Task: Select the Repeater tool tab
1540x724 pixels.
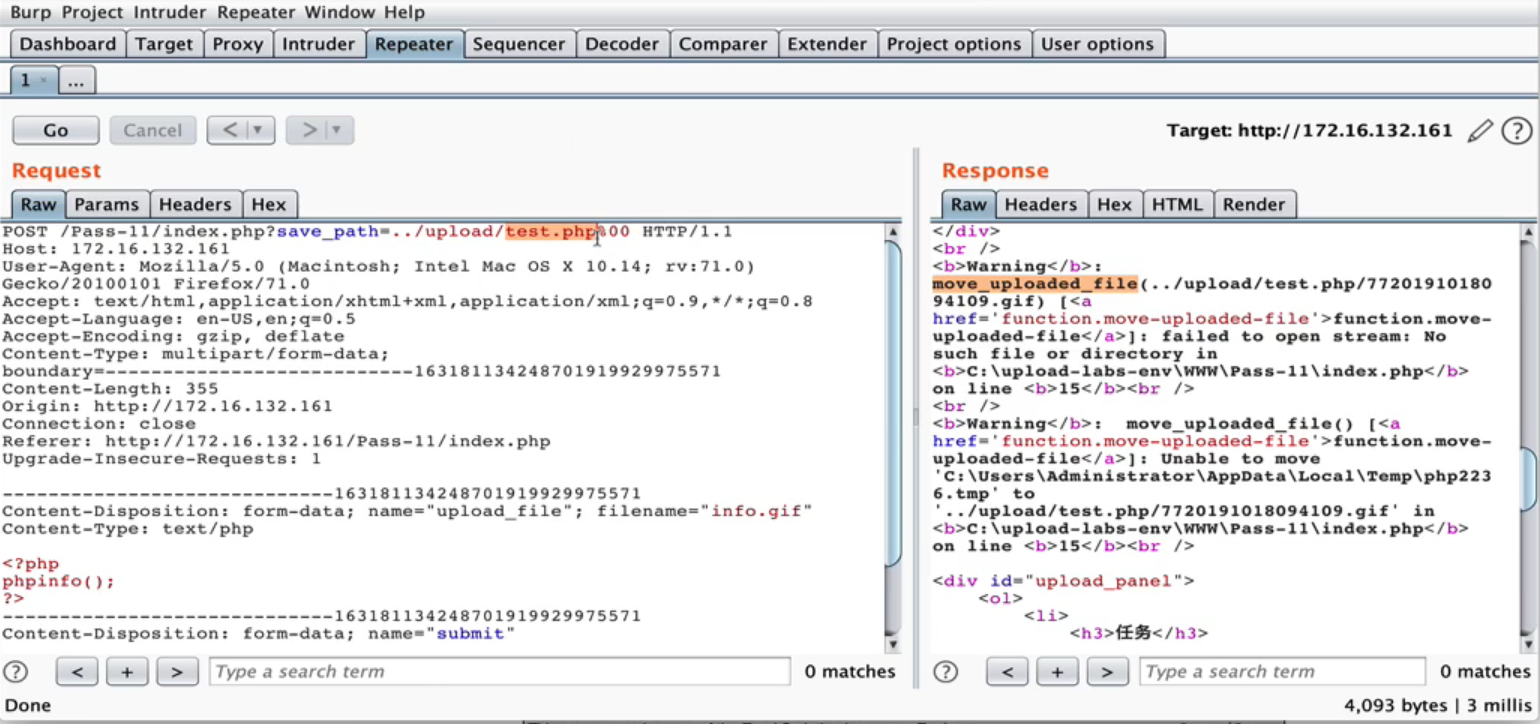Action: coord(414,44)
